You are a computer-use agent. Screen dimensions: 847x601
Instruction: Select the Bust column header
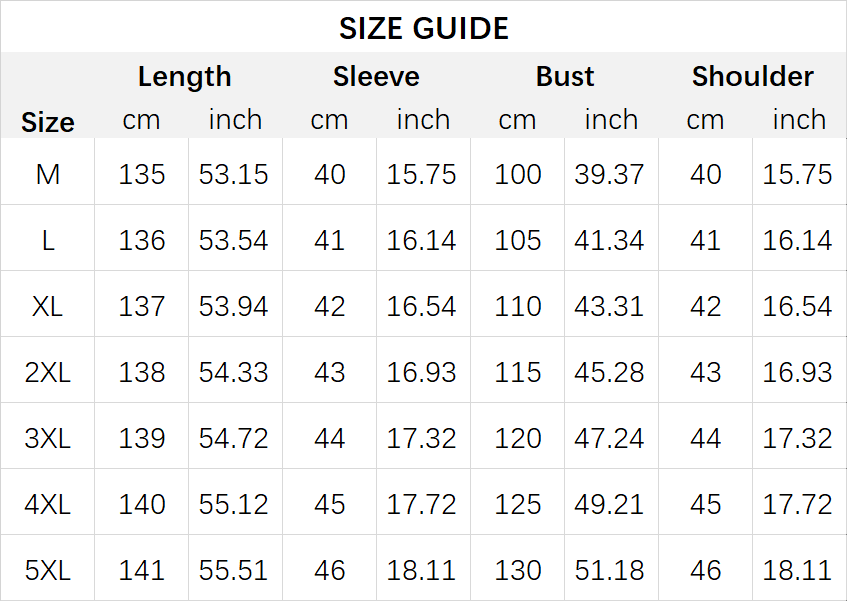pyautogui.click(x=564, y=76)
